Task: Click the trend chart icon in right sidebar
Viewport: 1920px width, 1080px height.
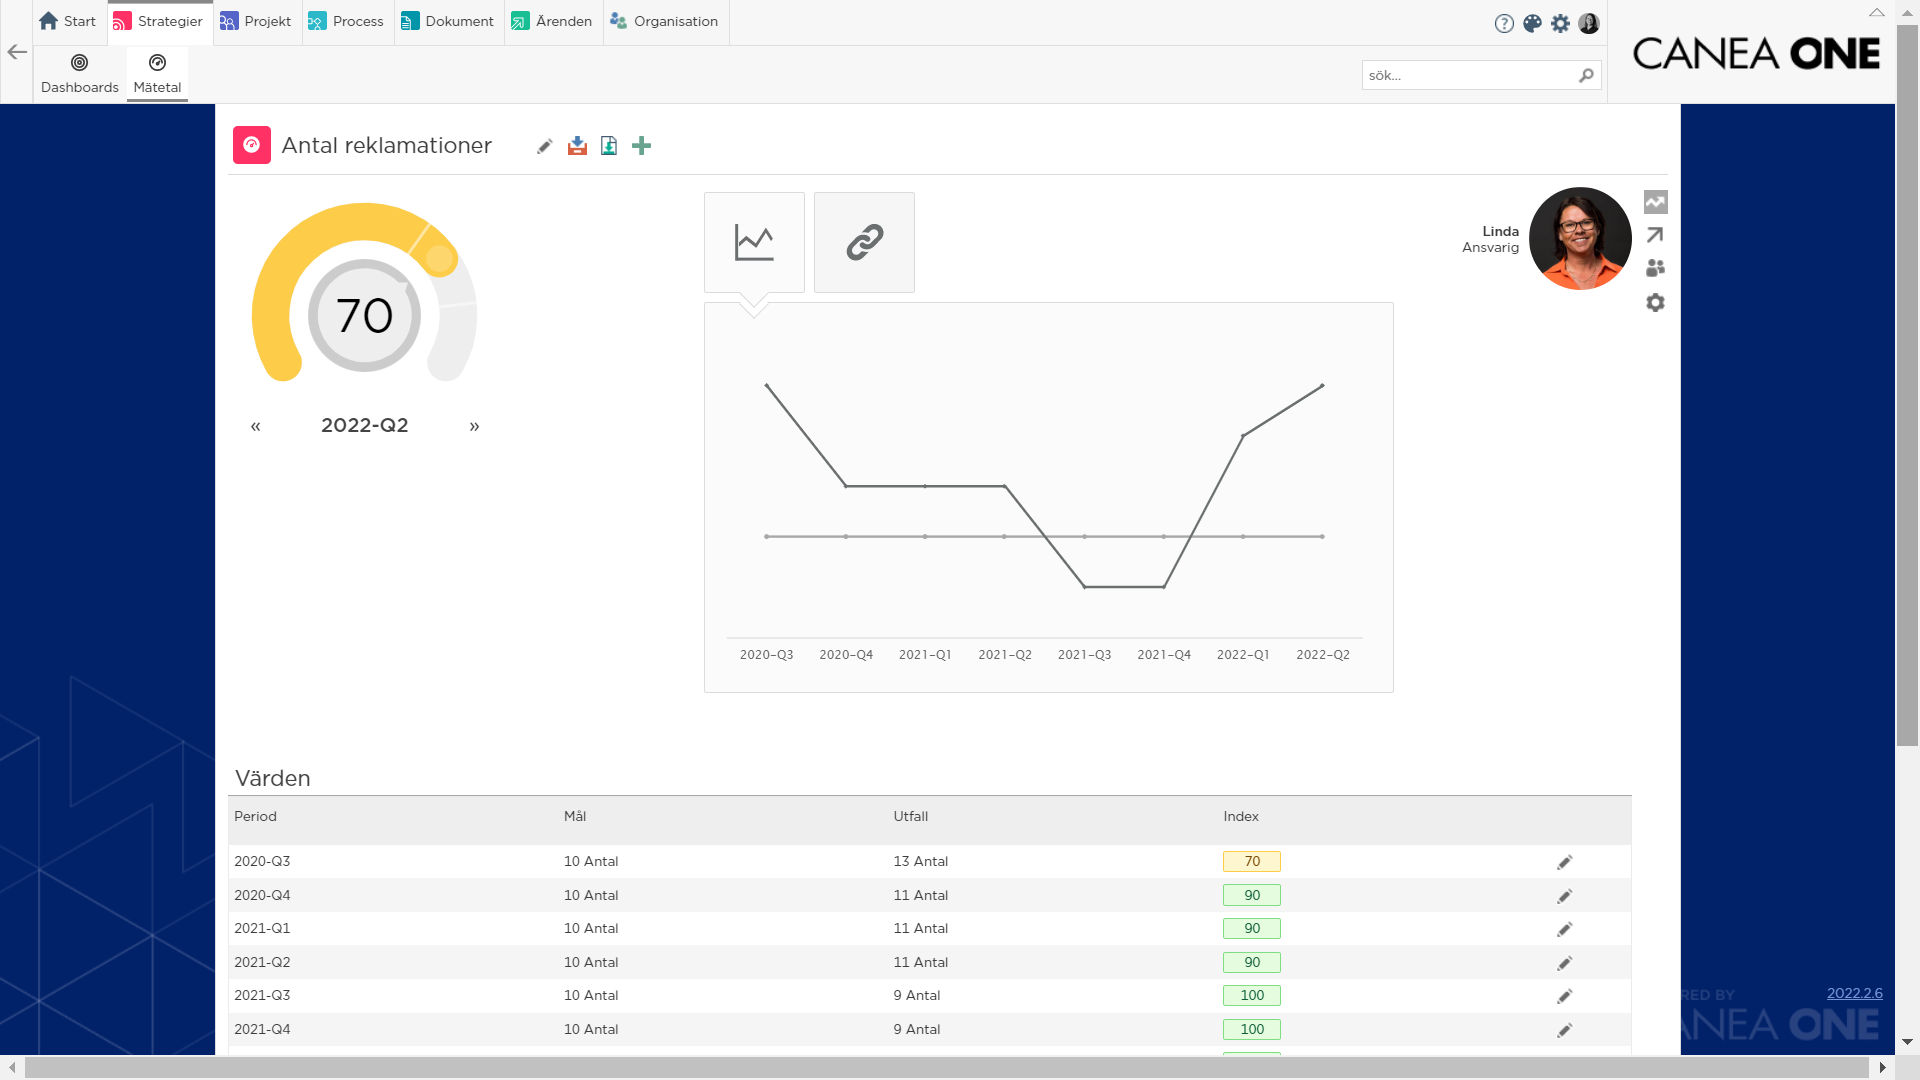Action: click(1656, 202)
